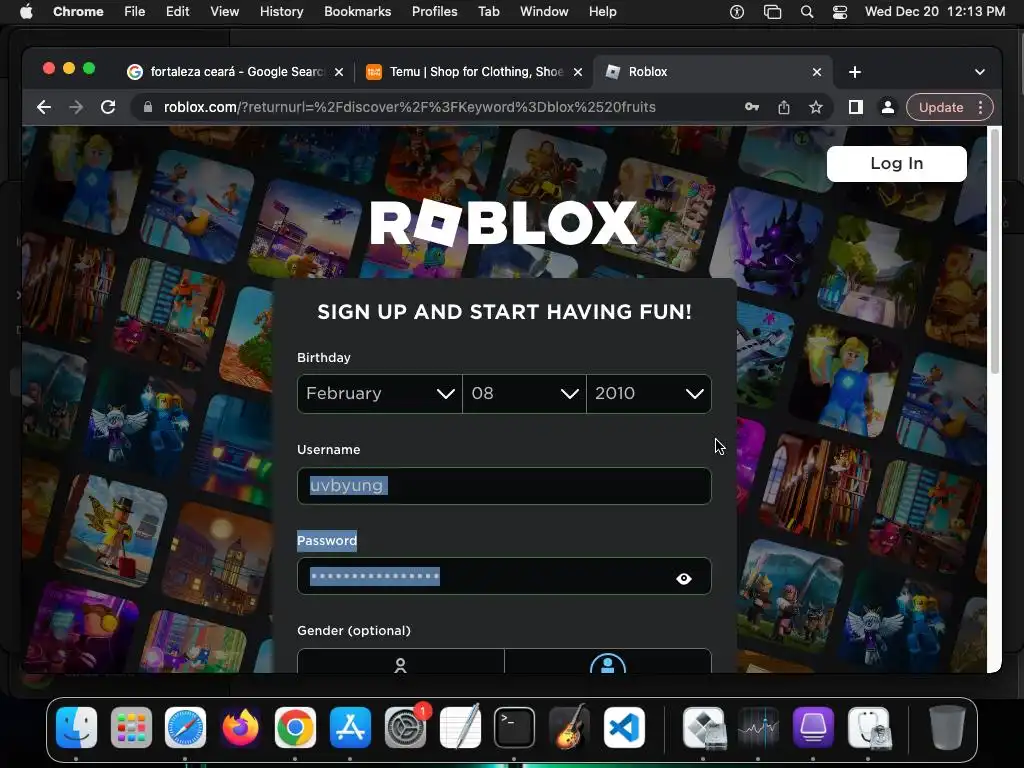
Task: Open Chrome from the dock
Action: coord(295,728)
